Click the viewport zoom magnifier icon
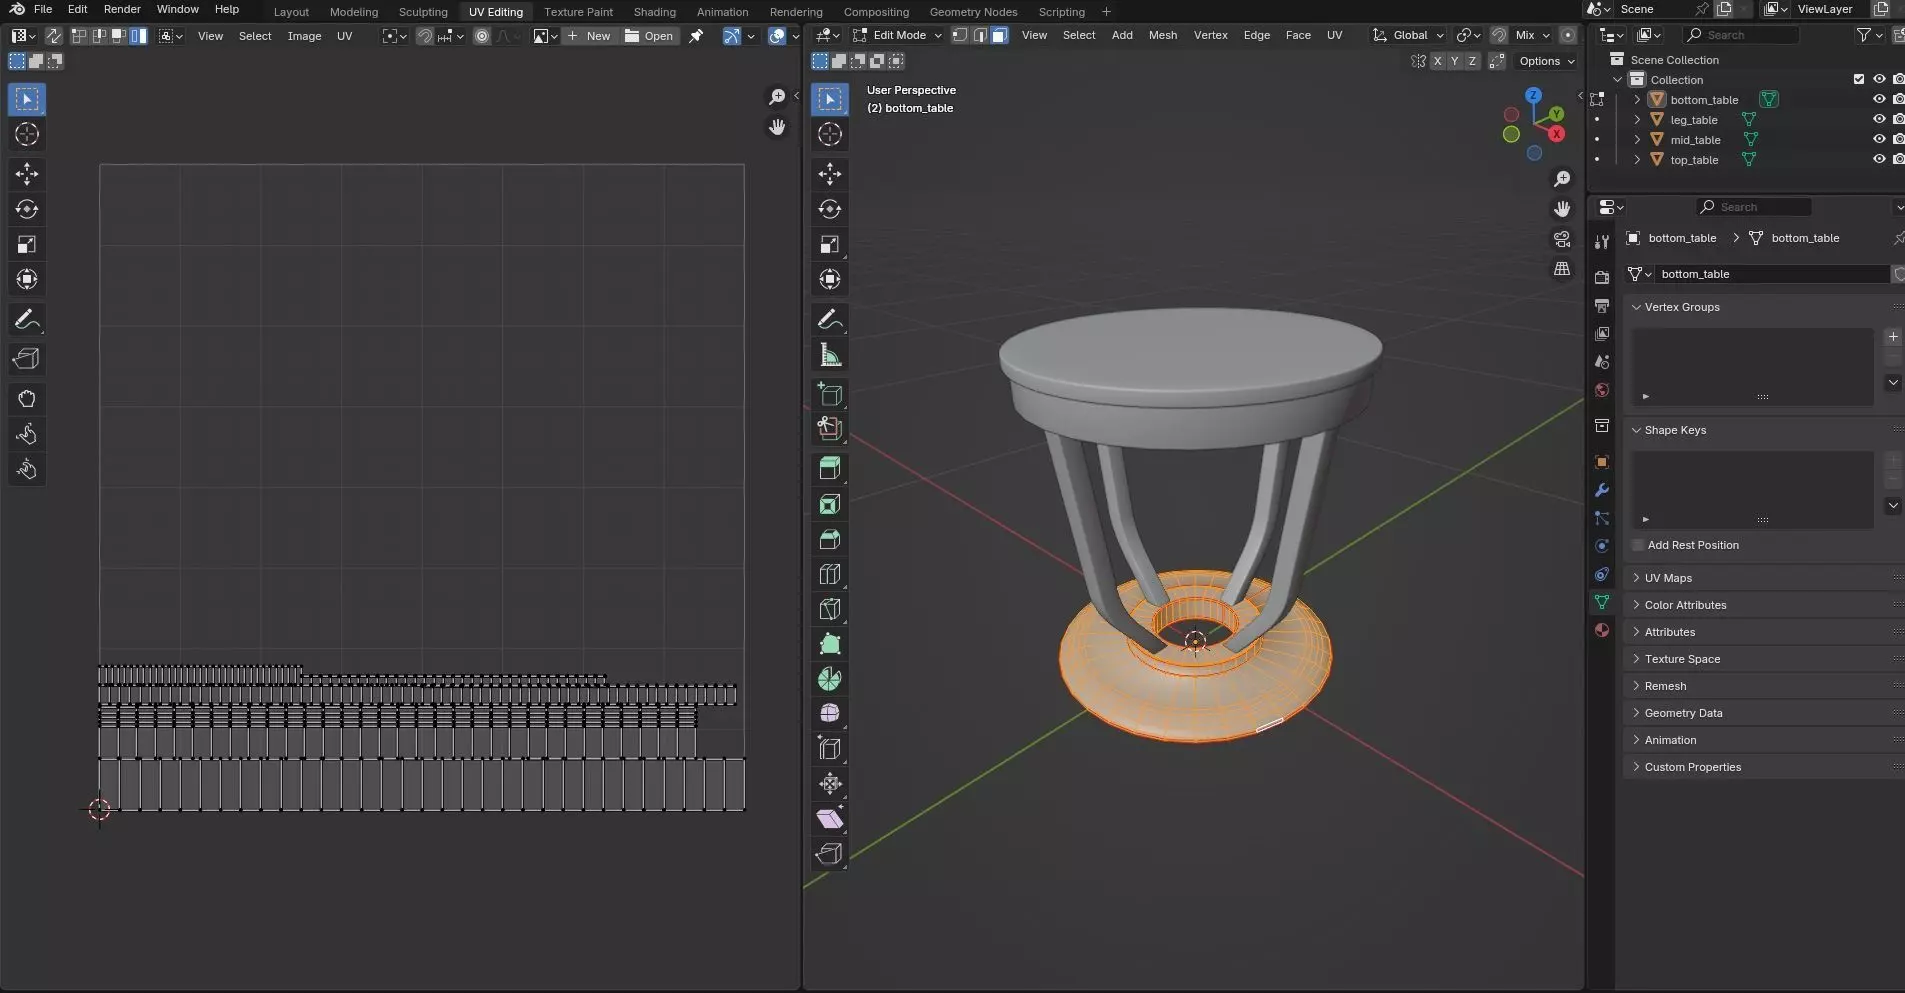The width and height of the screenshot is (1905, 993). [1562, 179]
